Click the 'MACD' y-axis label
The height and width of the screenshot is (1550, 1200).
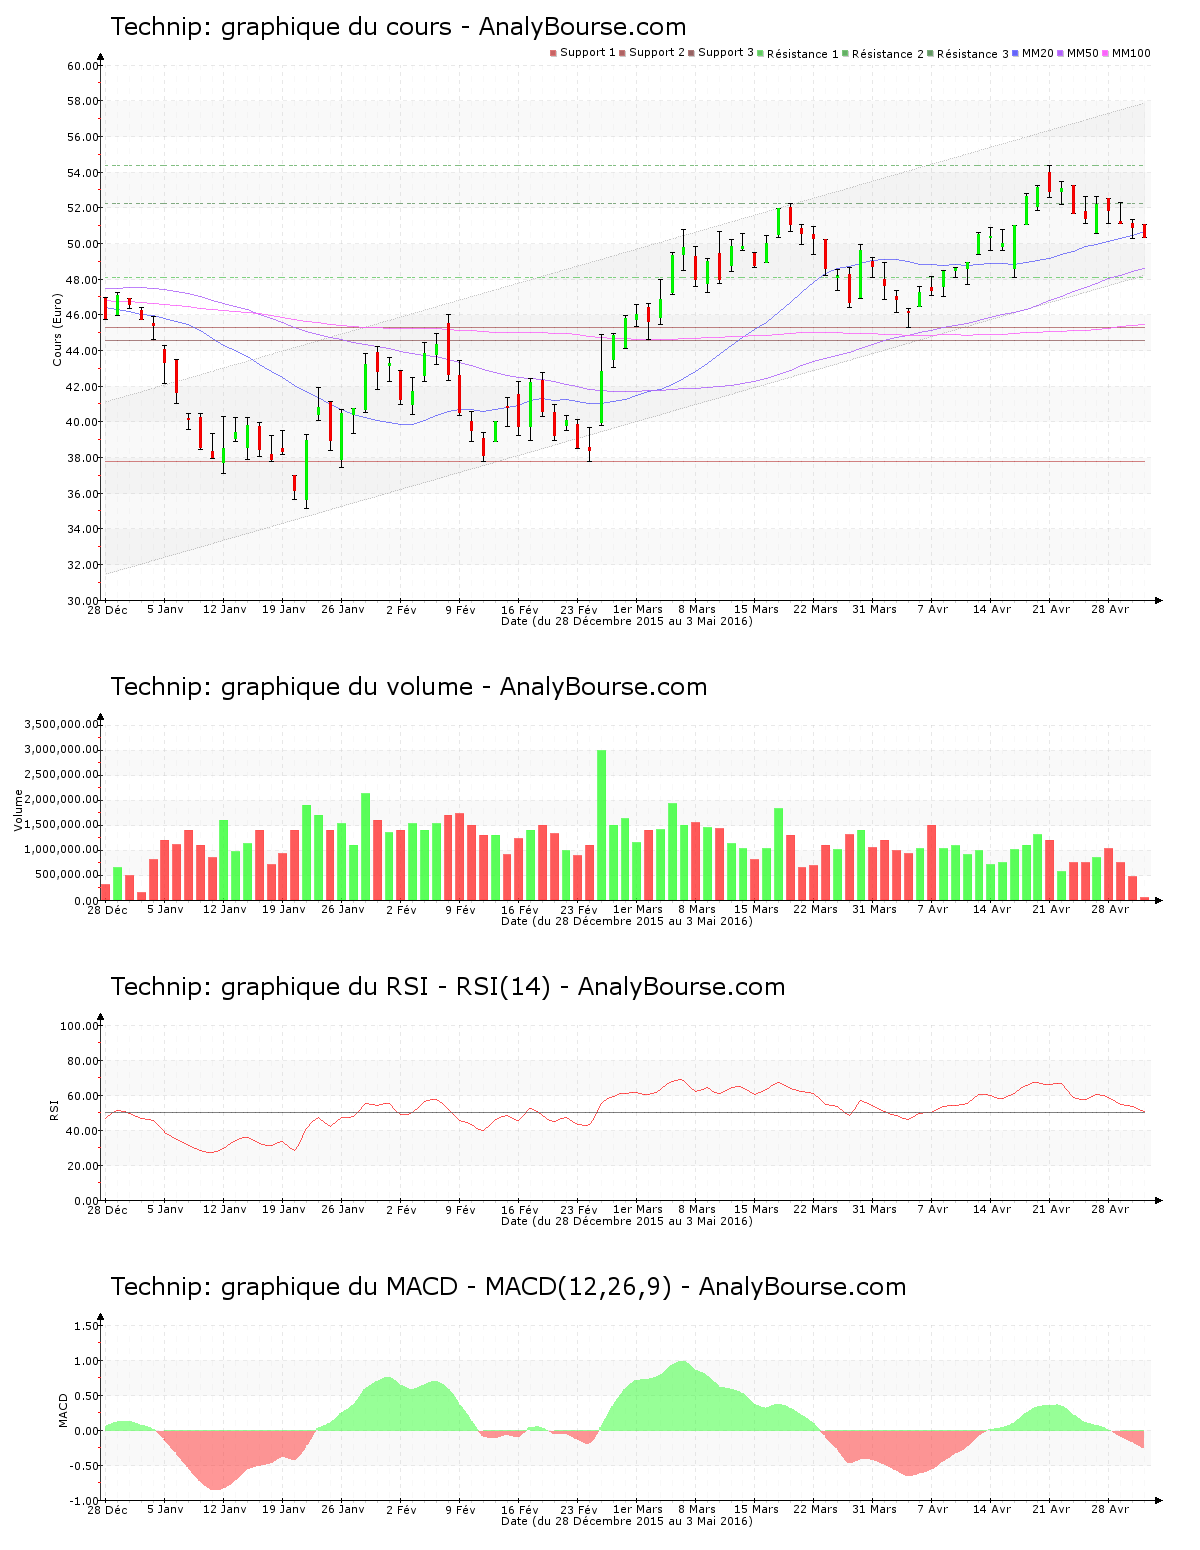tap(64, 1410)
